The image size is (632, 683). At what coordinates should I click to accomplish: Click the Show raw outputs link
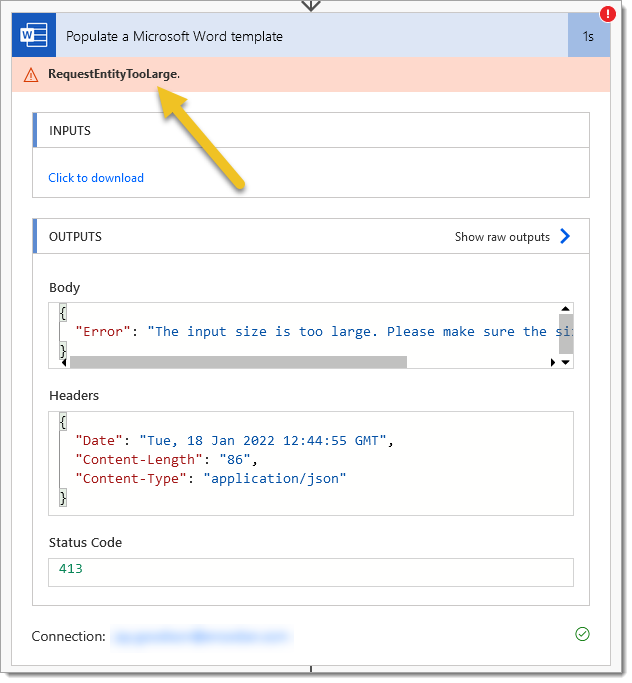click(502, 237)
